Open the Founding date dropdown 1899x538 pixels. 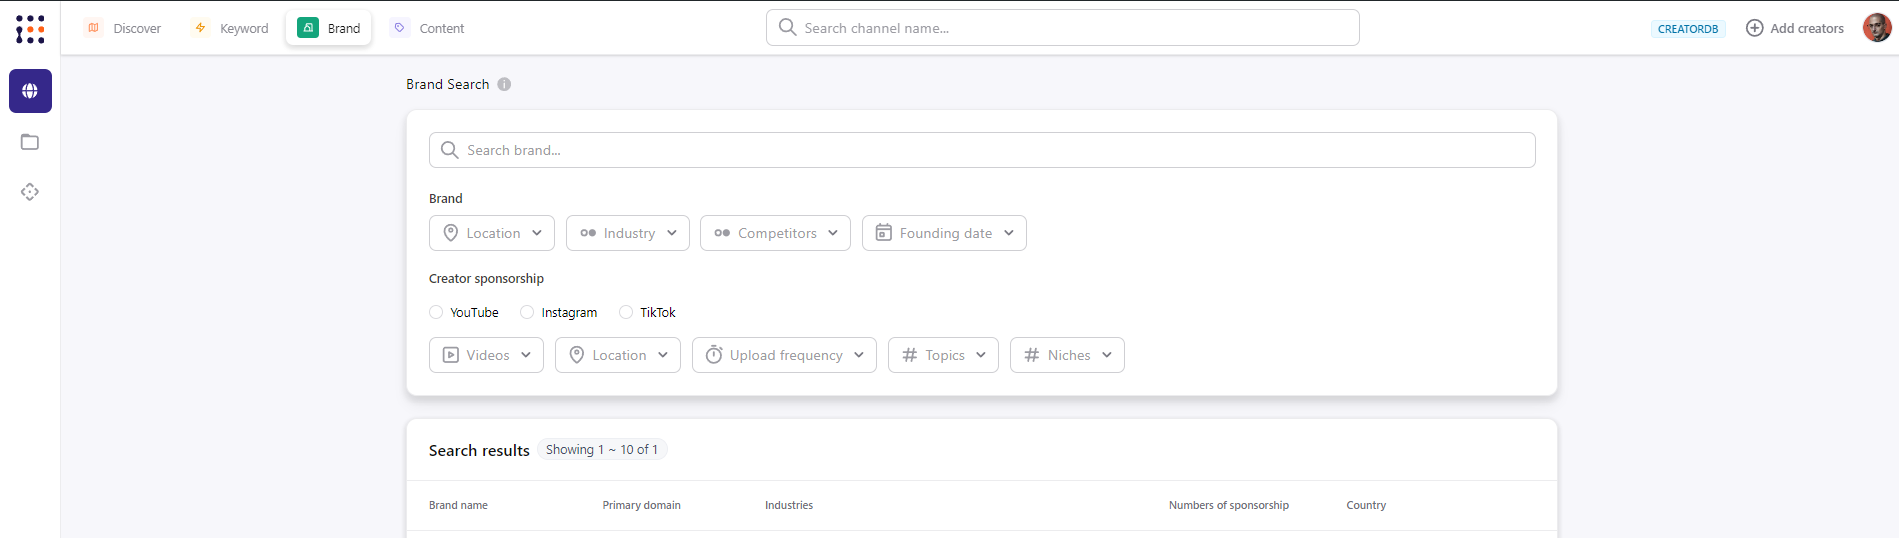944,233
